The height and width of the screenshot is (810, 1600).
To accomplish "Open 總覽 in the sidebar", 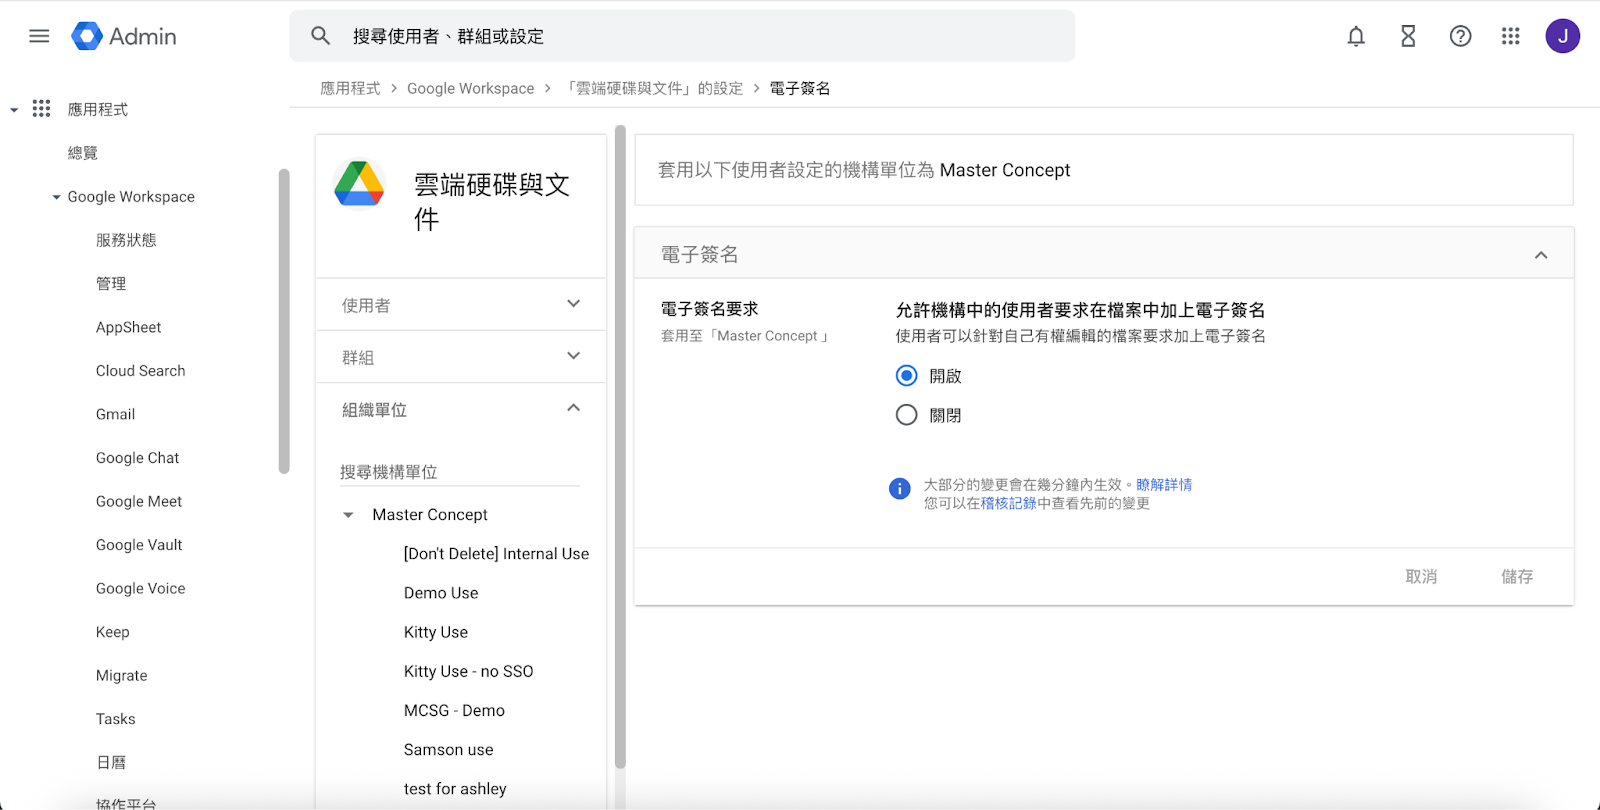I will (x=83, y=153).
